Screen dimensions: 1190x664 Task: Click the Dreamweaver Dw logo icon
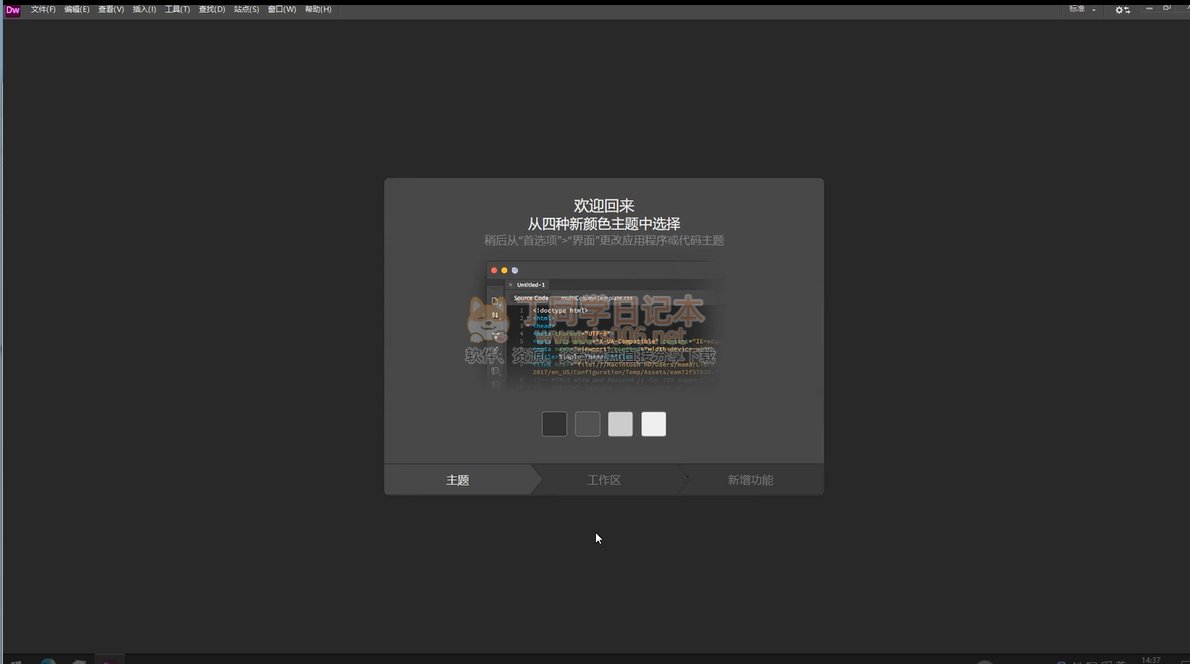pyautogui.click(x=13, y=10)
